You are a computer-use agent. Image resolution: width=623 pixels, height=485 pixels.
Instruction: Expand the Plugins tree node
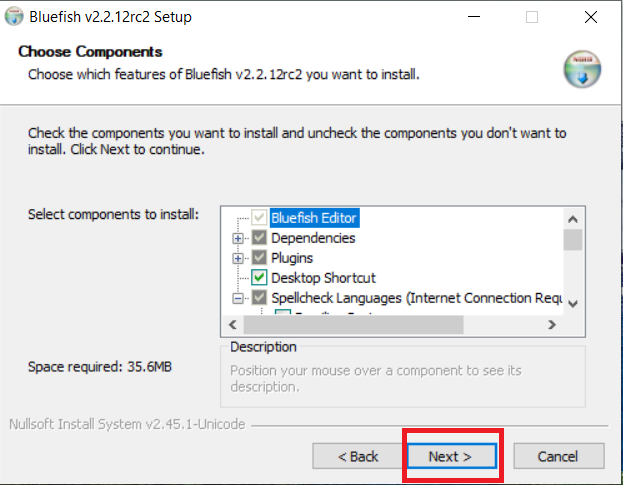coord(238,258)
